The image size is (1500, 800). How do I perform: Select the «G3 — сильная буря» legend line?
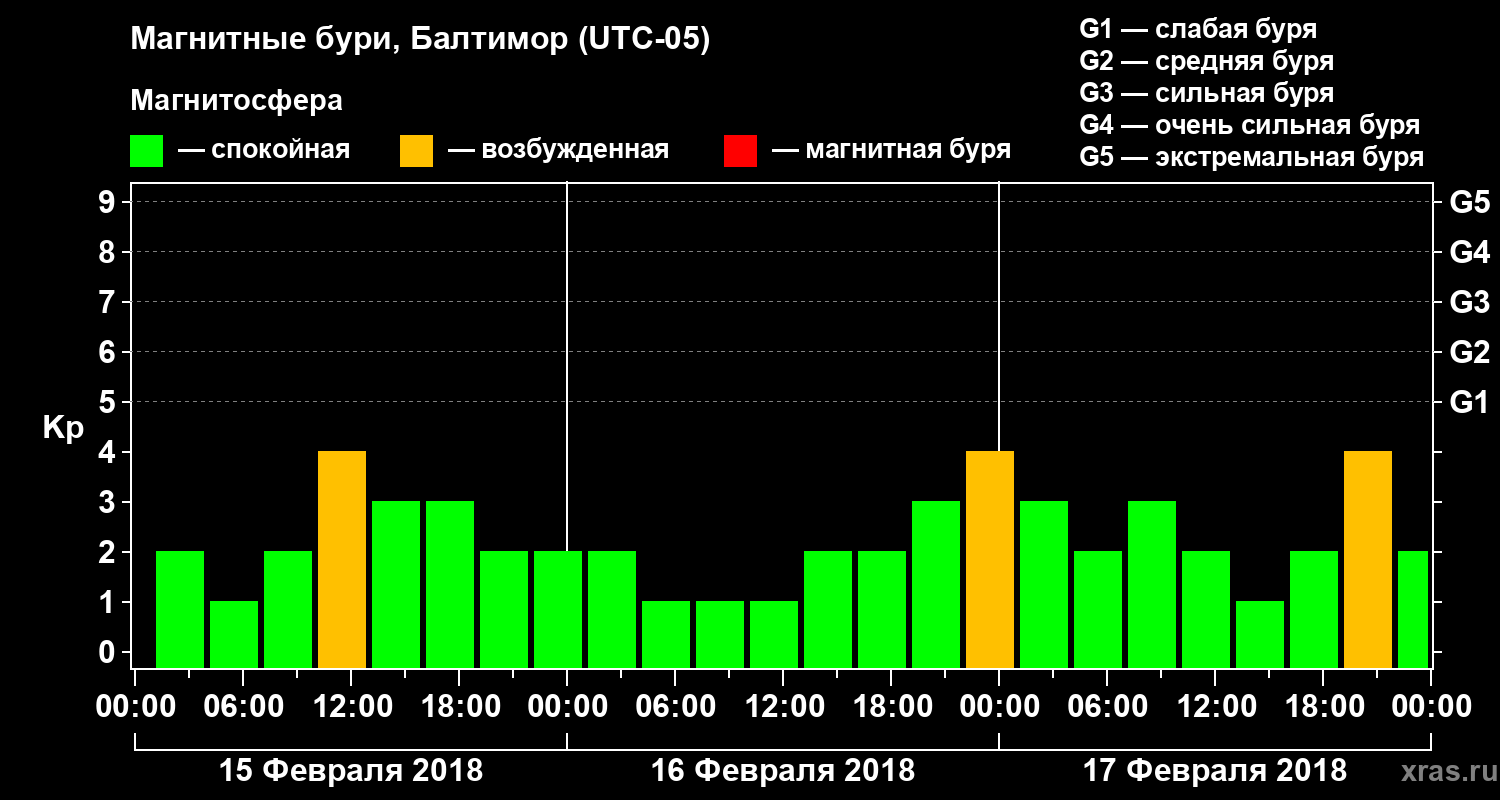(1207, 93)
